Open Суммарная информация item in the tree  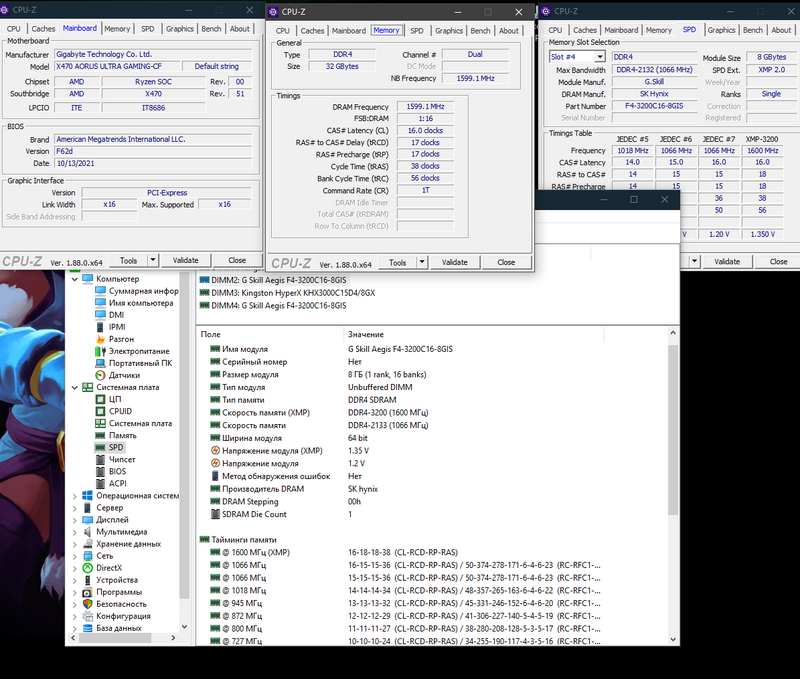click(x=137, y=291)
